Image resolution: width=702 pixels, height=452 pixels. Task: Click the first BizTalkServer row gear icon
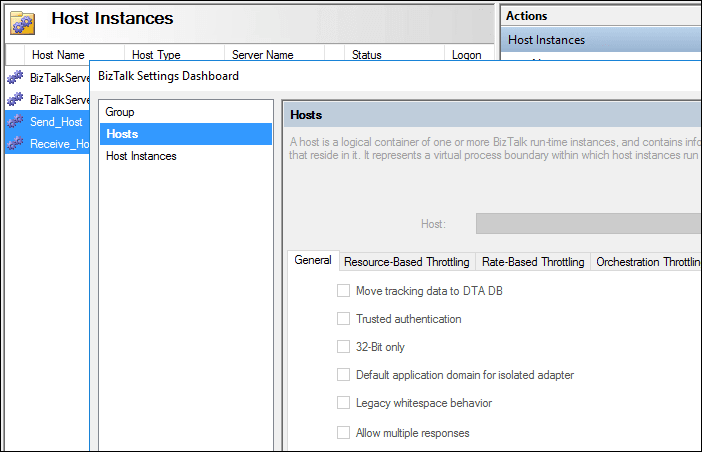click(15, 77)
